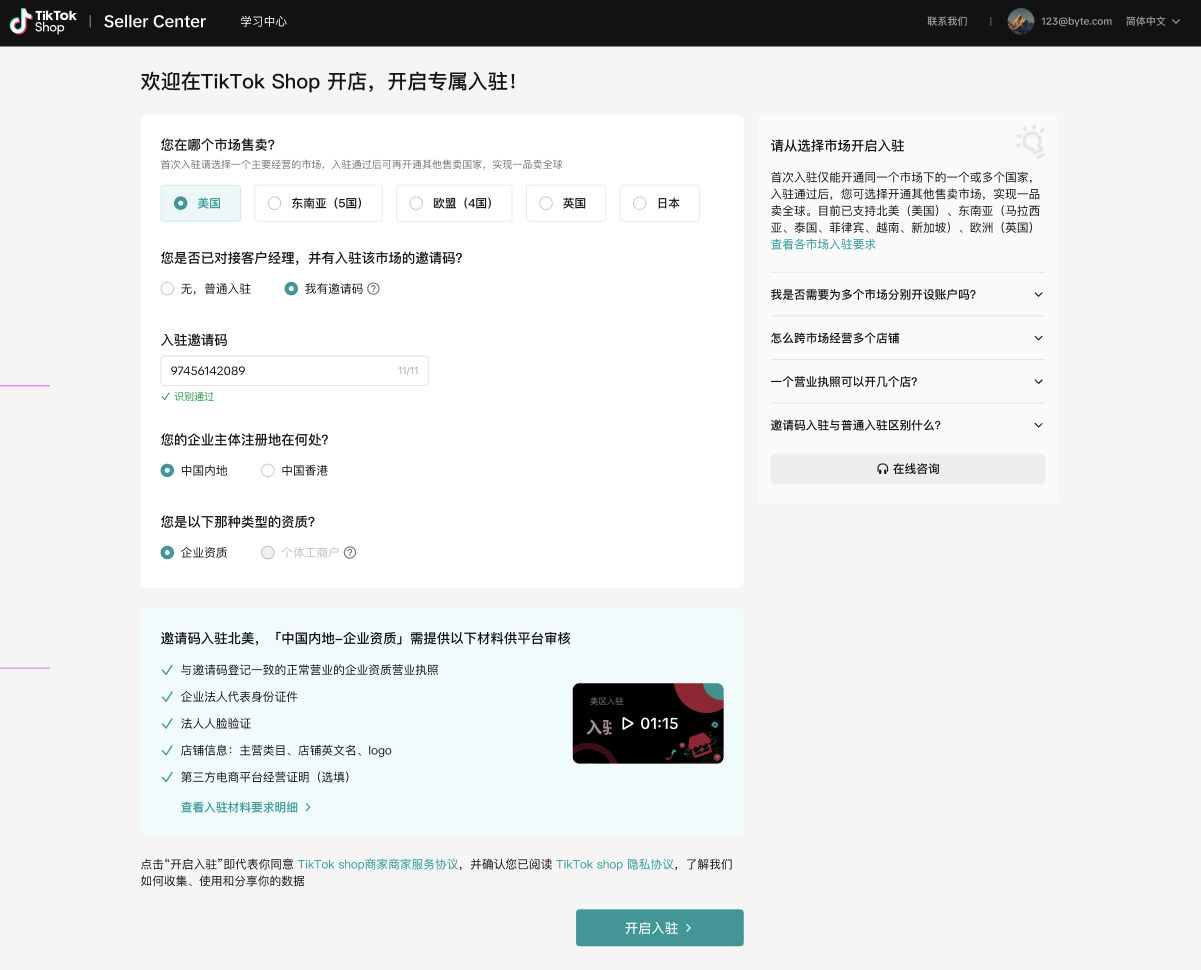Click the 开启入驻 button
The image size is (1201, 970).
click(659, 927)
